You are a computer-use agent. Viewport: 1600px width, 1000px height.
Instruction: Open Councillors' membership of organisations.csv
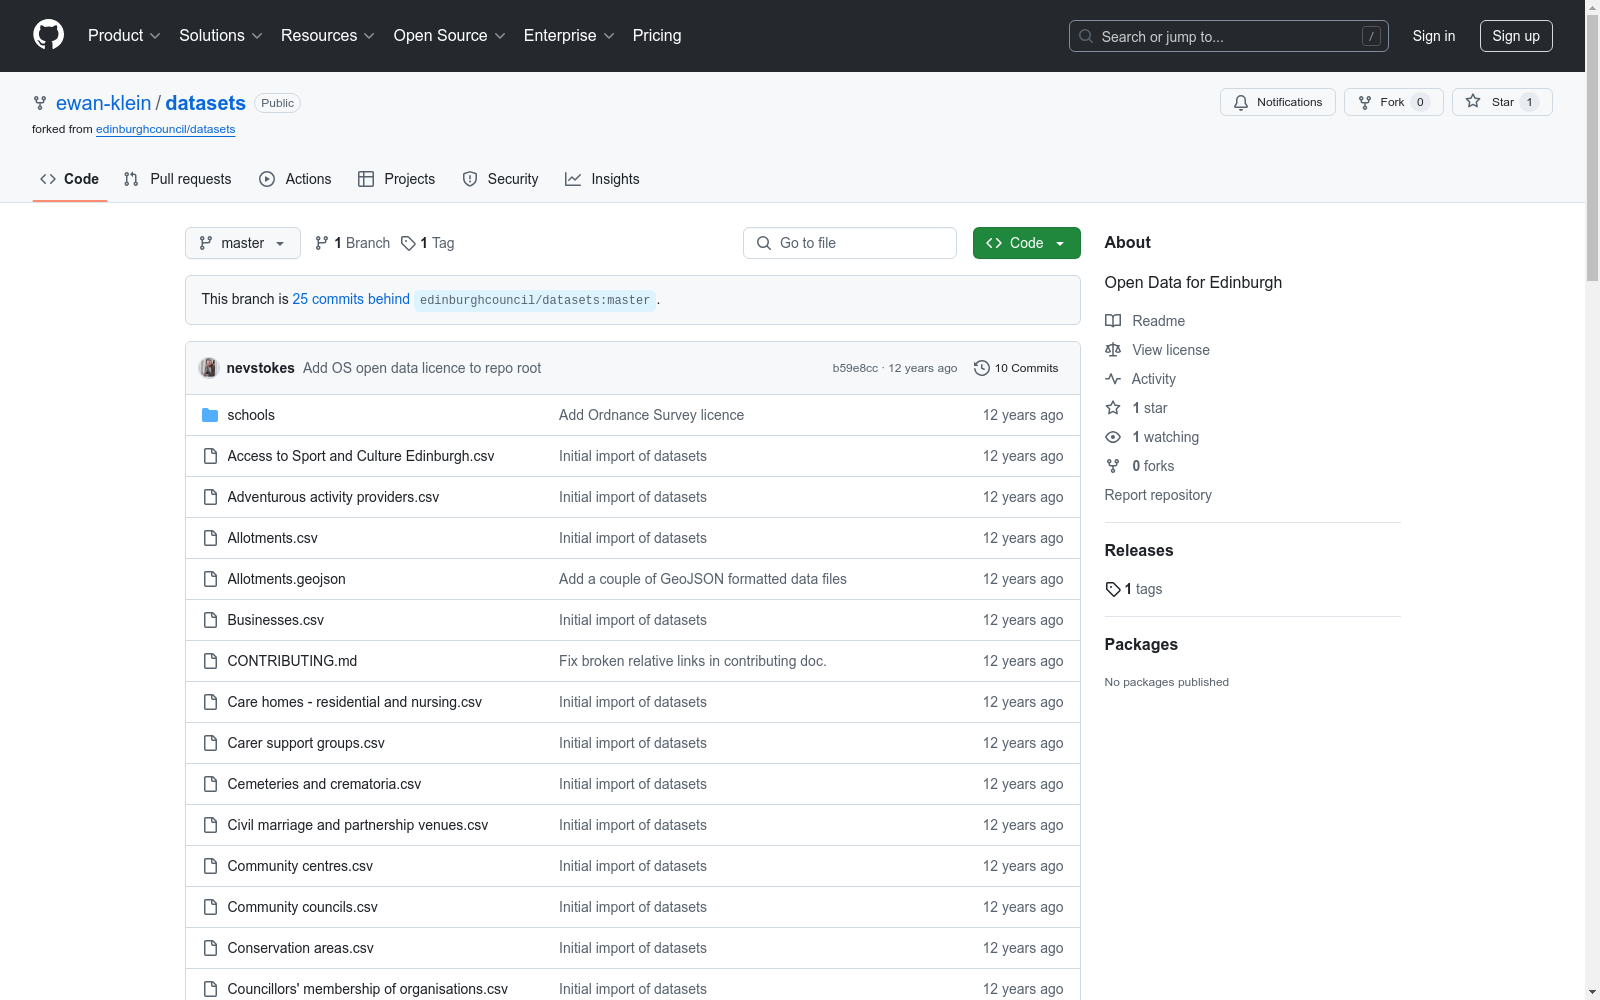click(x=368, y=989)
